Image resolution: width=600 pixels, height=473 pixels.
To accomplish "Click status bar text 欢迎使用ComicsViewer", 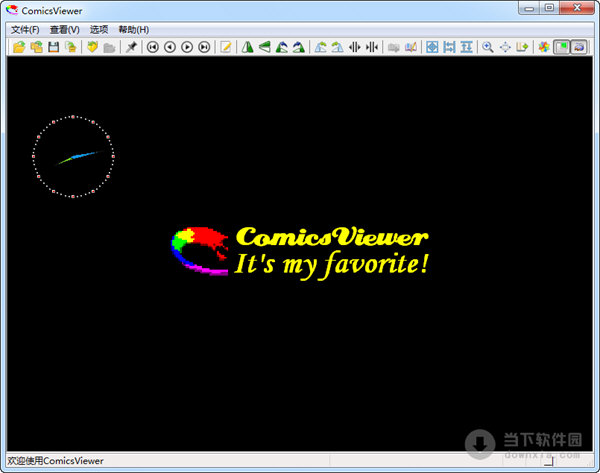I will [x=55, y=461].
